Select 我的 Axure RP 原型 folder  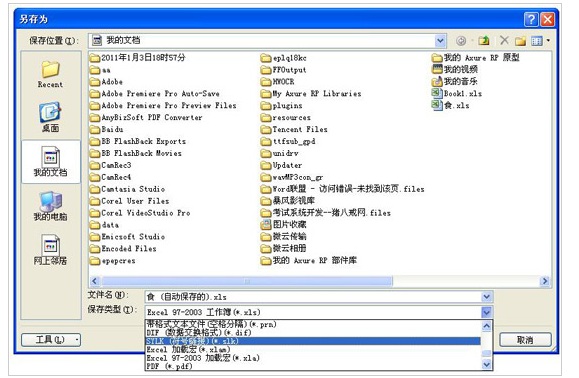476,58
